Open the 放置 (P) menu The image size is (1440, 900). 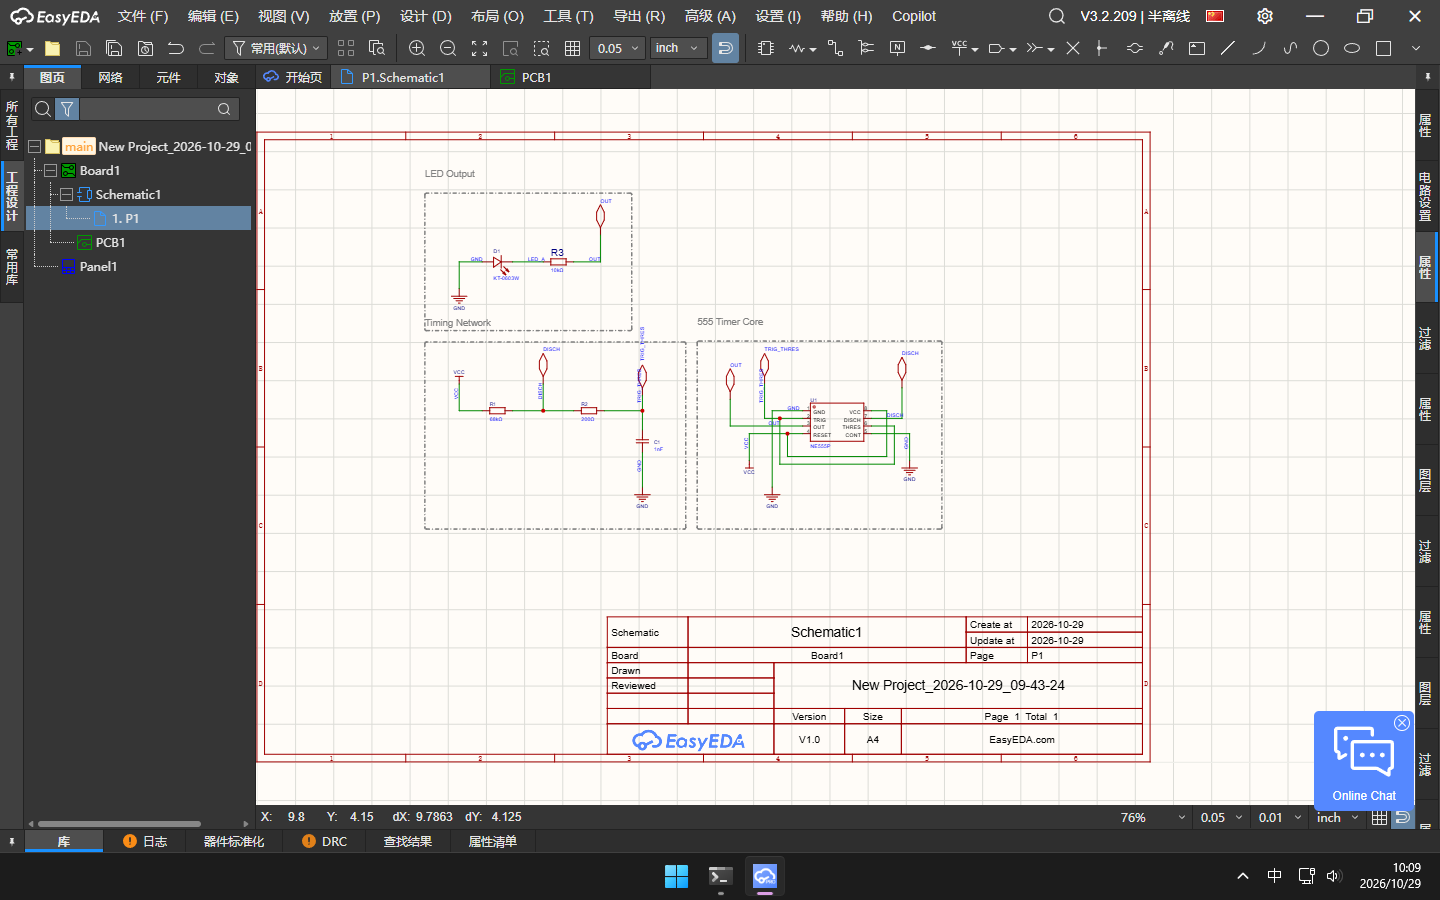tap(355, 16)
